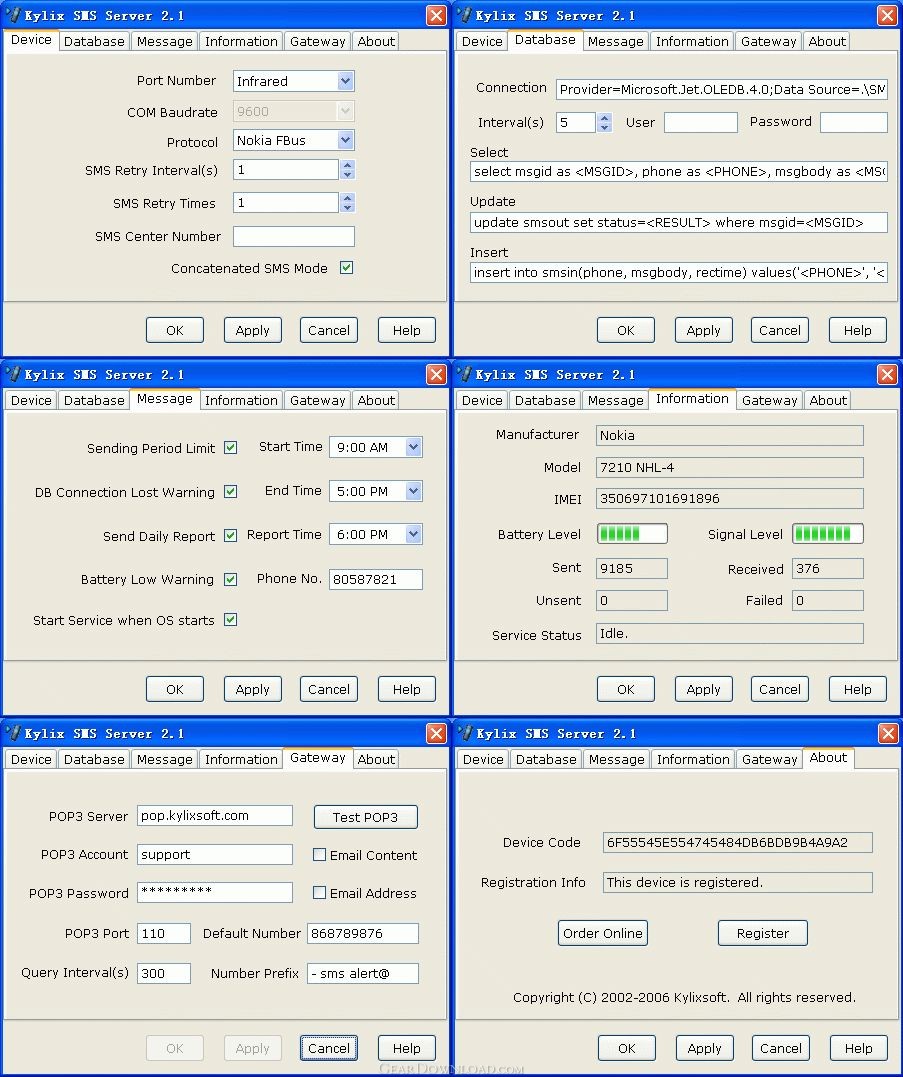Select the Device tab in the Gateway-tab window
The height and width of the screenshot is (1077, 903).
31,760
